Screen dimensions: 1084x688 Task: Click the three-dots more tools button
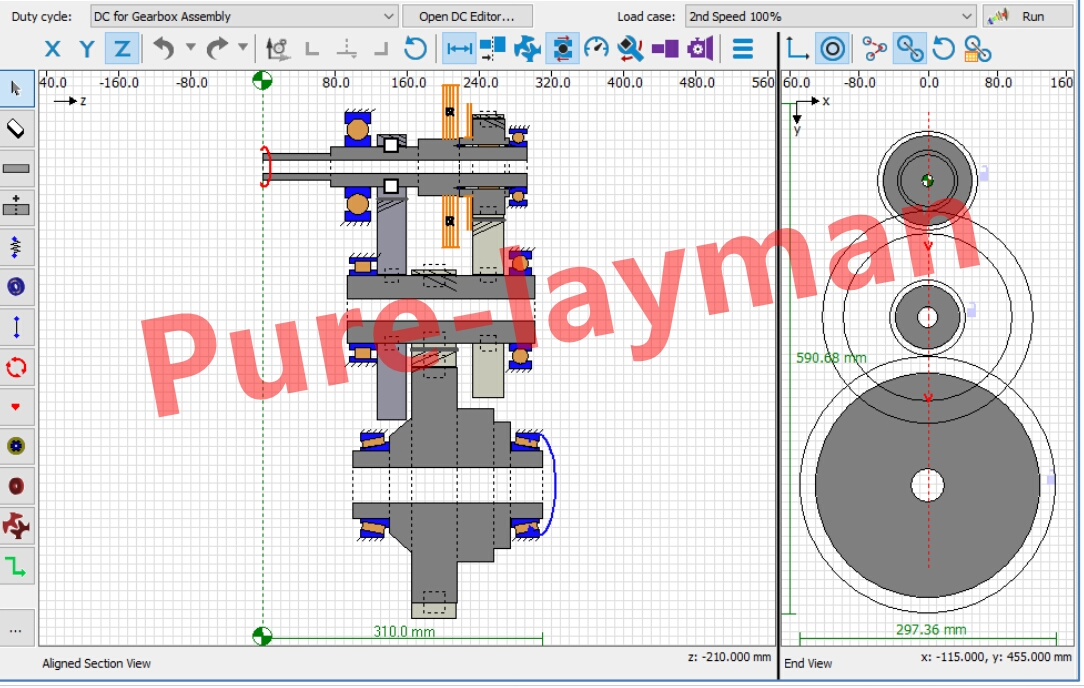pos(17,630)
